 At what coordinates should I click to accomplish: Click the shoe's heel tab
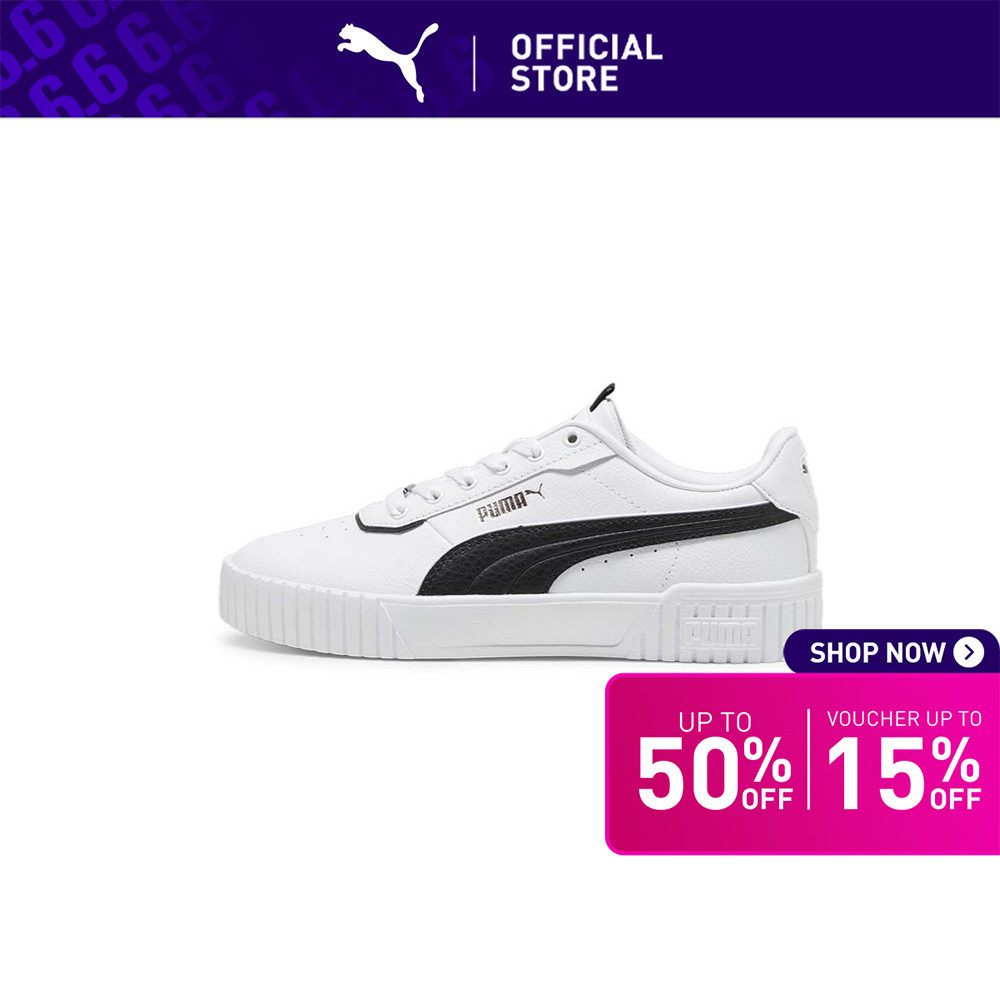(x=789, y=472)
